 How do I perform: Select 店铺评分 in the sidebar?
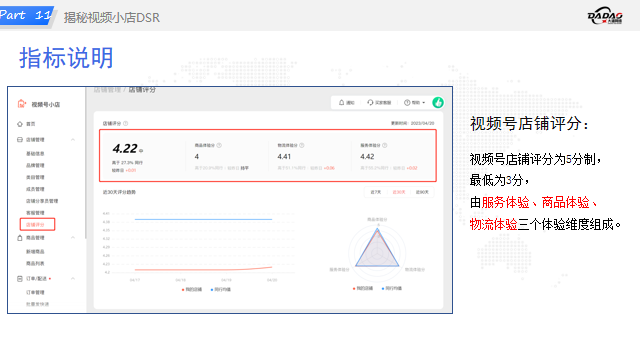coord(37,224)
